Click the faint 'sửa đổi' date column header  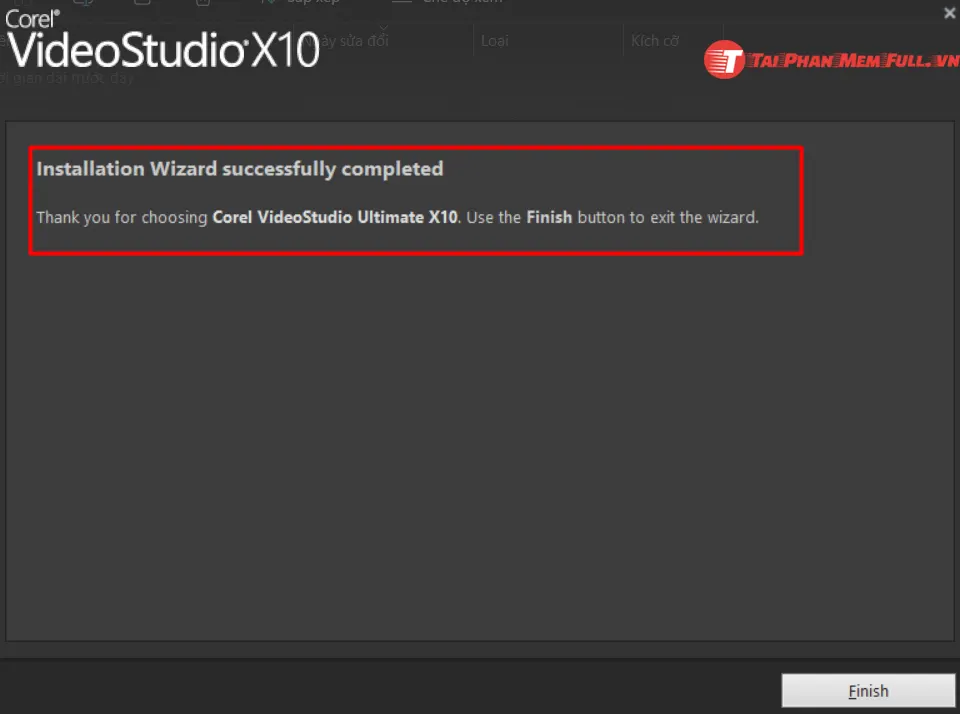tap(364, 41)
